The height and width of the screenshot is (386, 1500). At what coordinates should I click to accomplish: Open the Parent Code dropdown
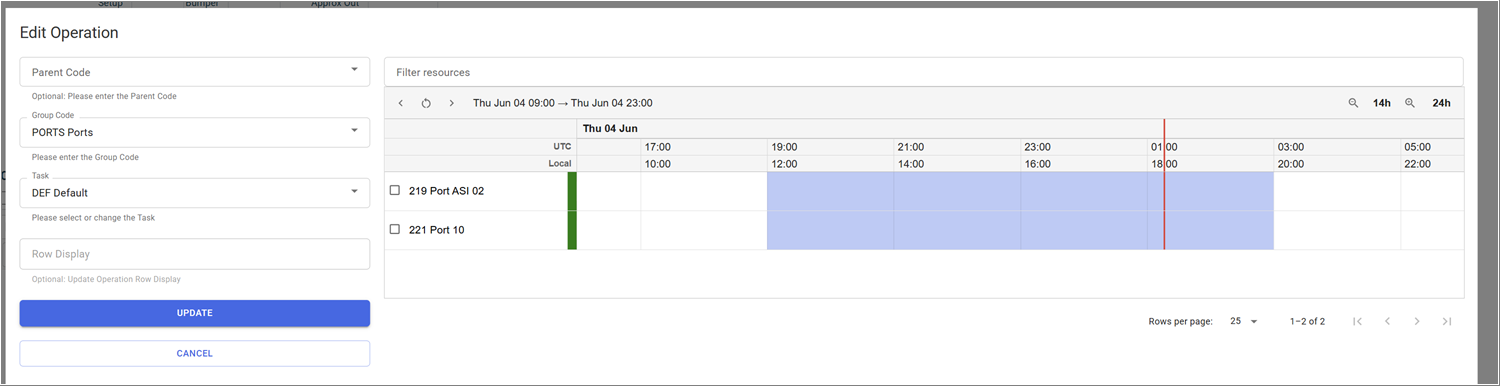(x=195, y=72)
